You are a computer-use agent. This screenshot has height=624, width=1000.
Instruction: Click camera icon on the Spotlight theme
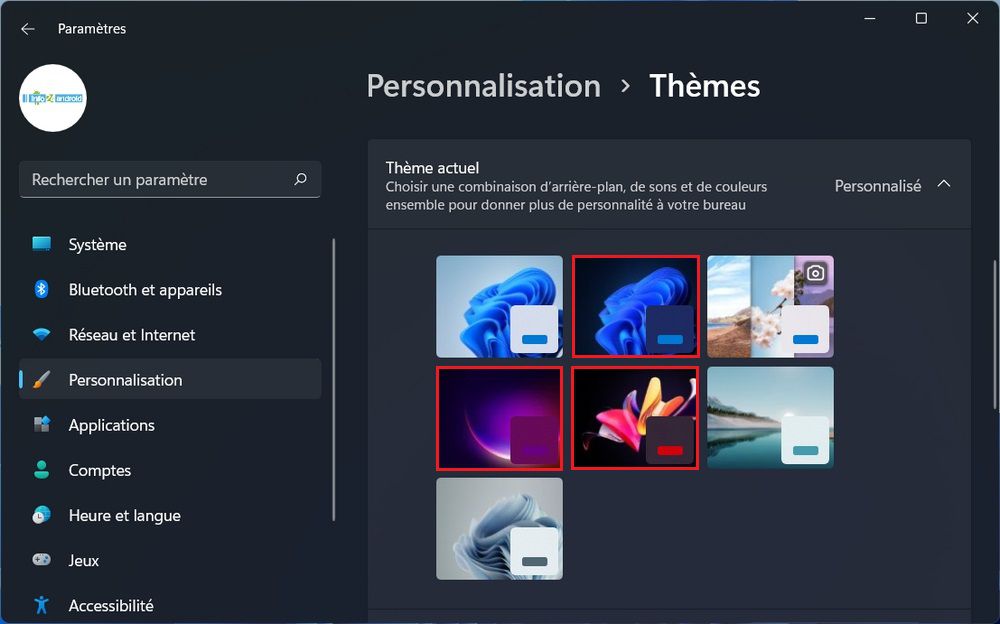click(815, 274)
